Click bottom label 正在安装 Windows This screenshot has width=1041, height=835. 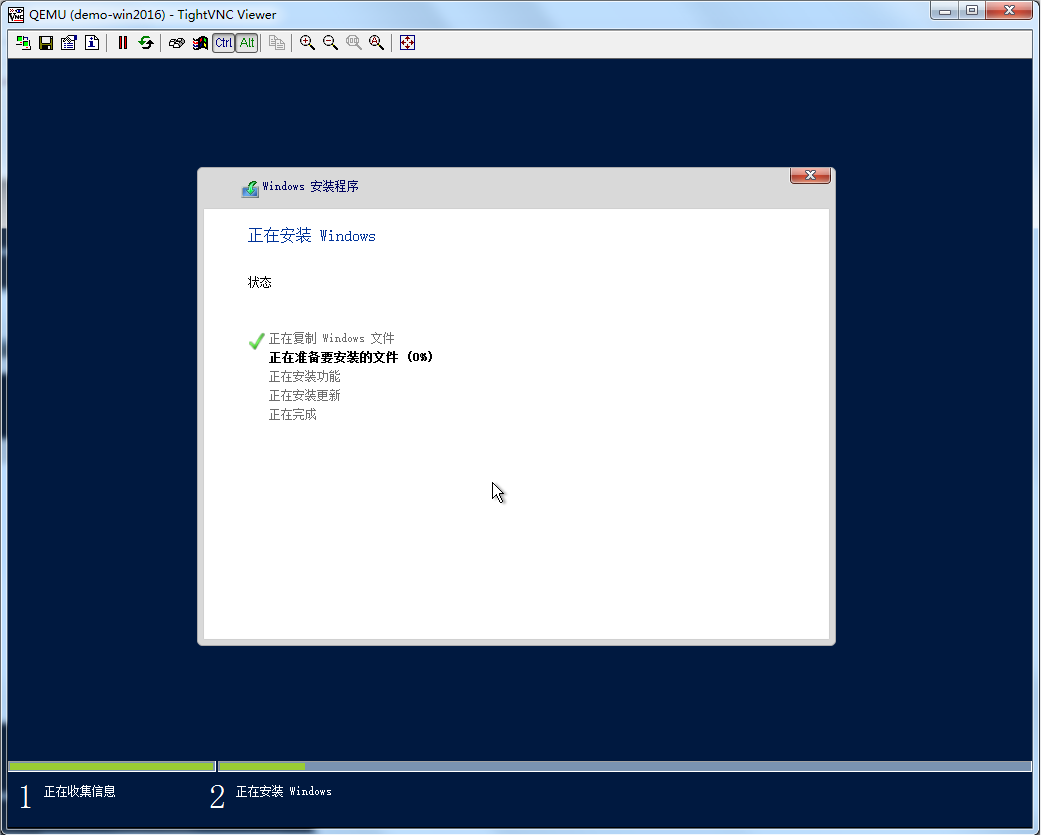(x=283, y=791)
